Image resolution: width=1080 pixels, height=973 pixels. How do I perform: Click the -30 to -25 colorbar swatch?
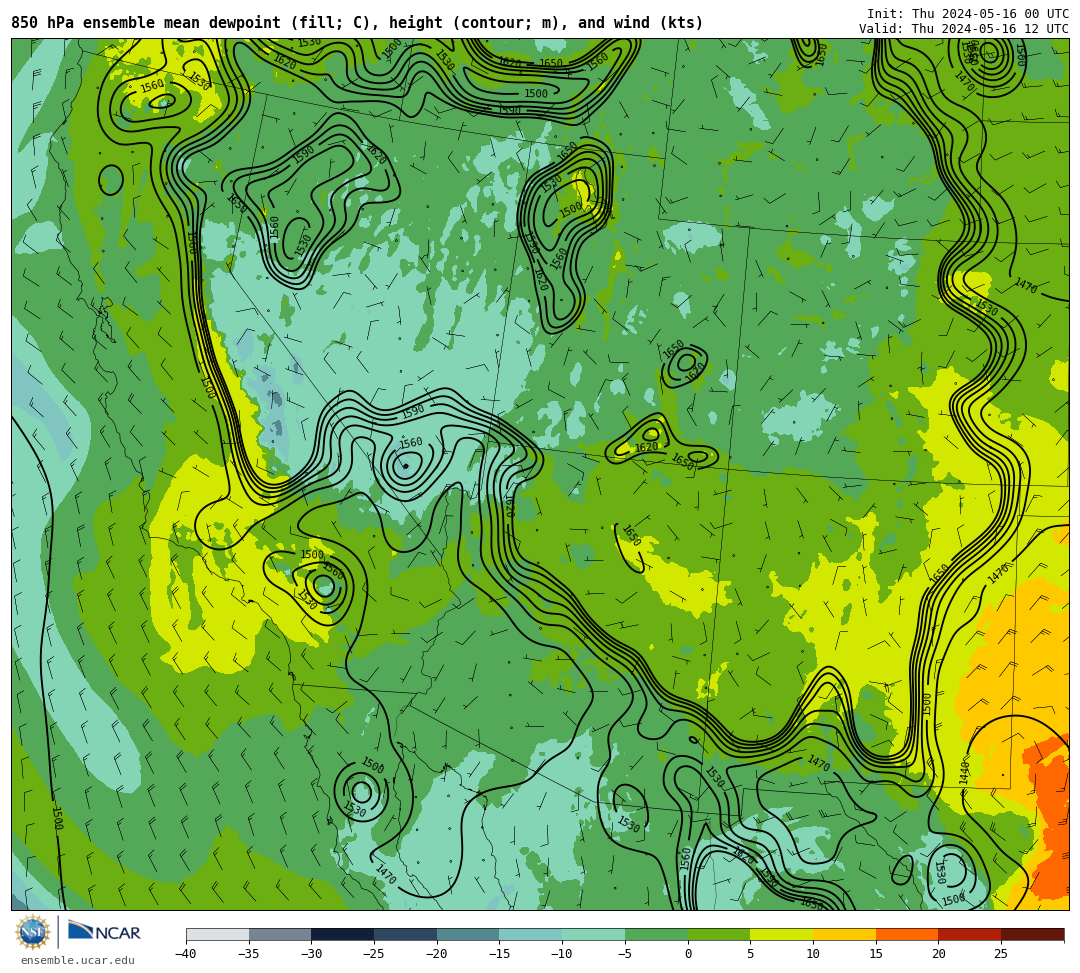[343, 934]
